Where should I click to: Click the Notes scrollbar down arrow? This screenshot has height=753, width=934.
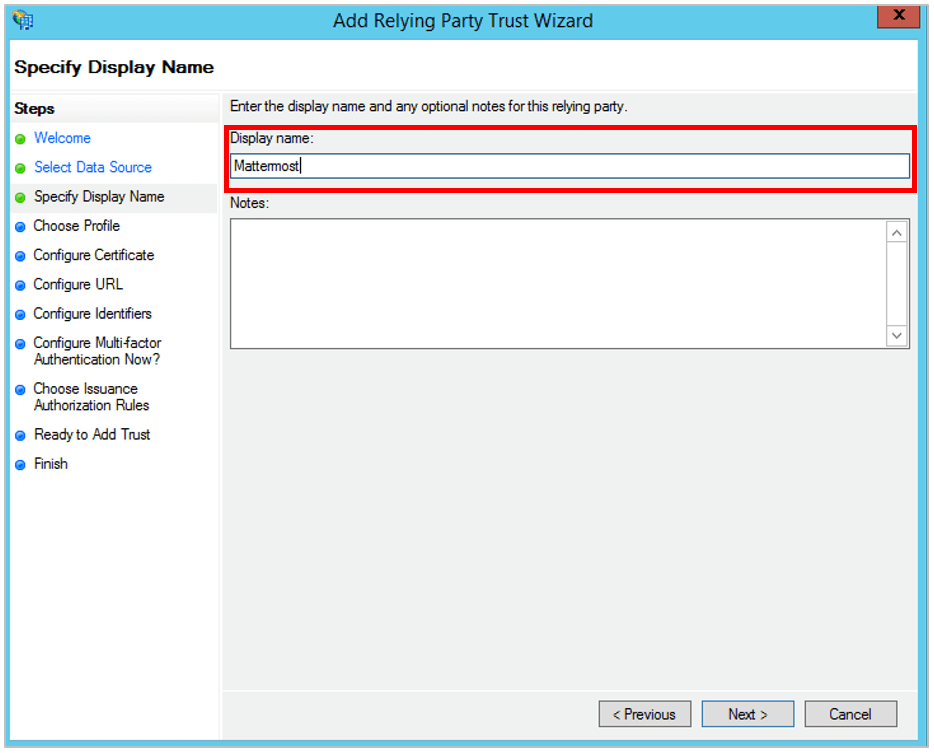[897, 336]
